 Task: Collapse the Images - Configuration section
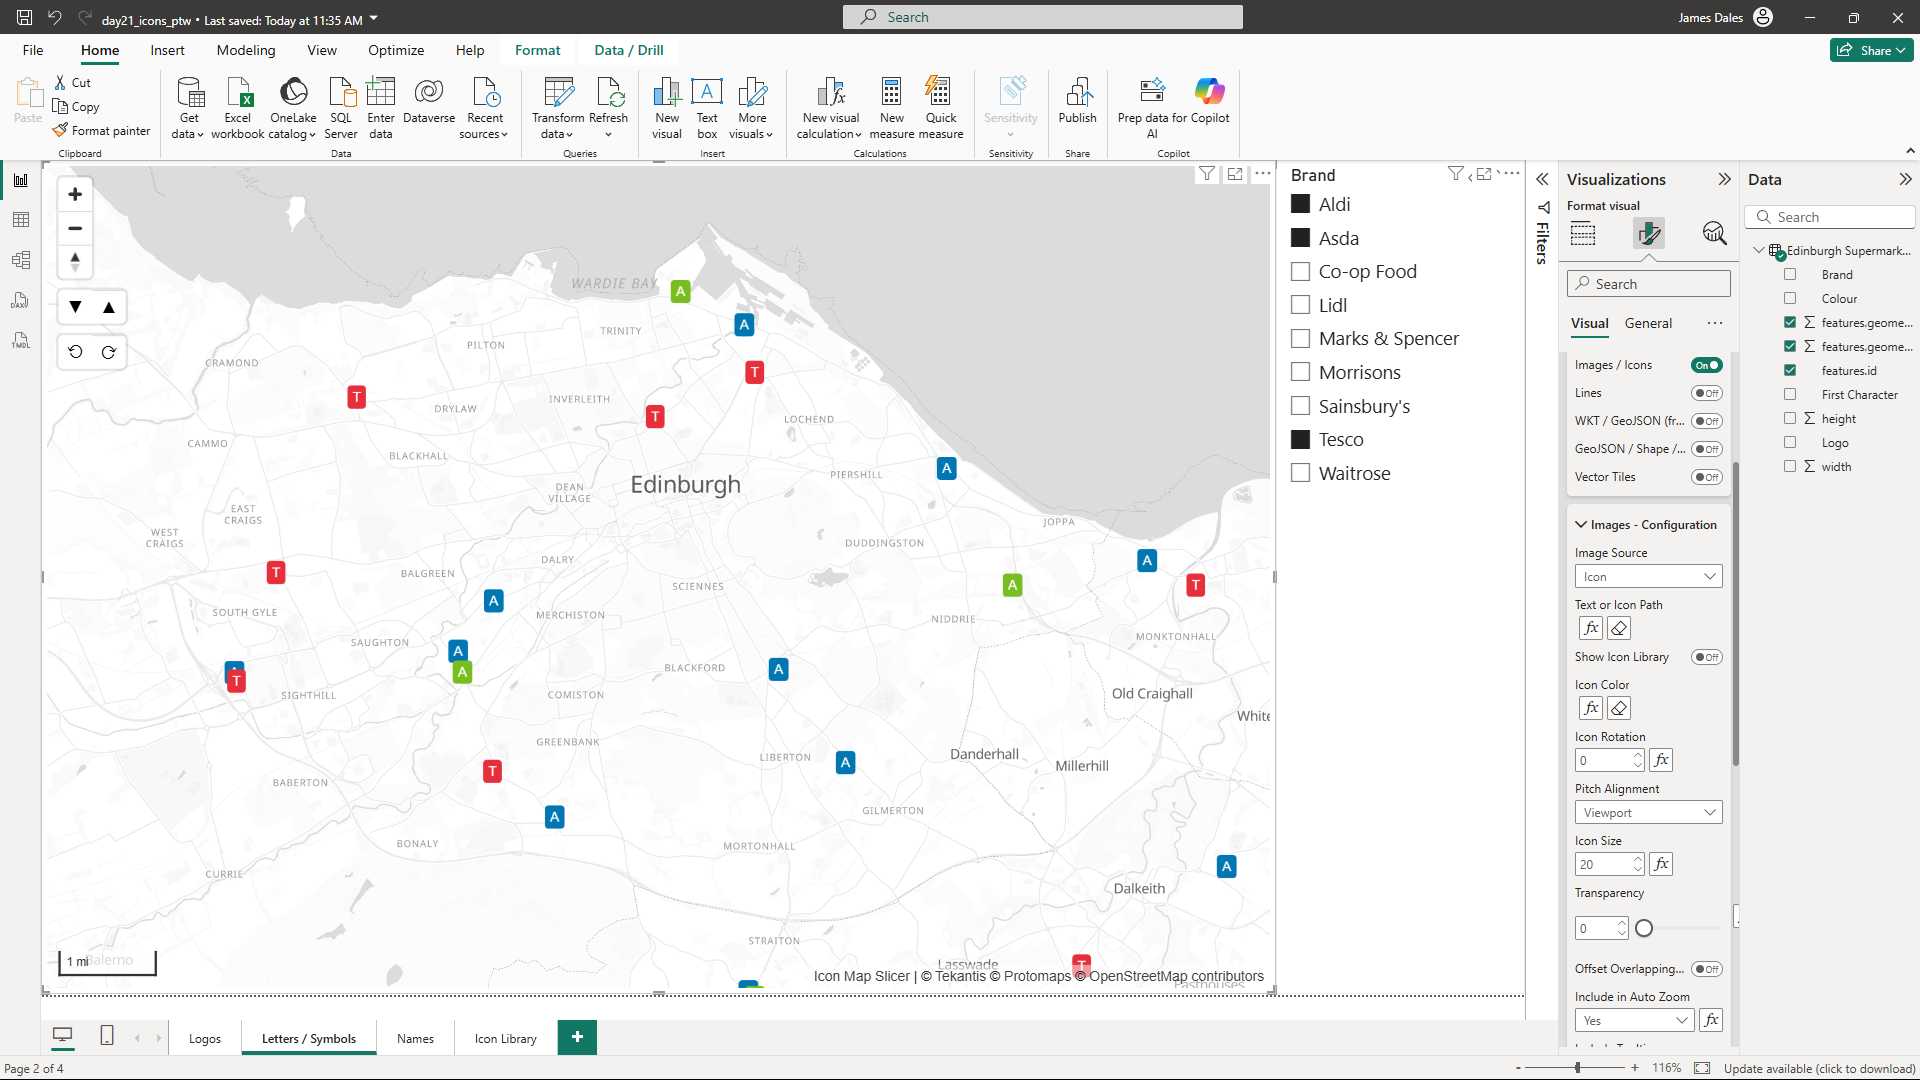(1581, 525)
